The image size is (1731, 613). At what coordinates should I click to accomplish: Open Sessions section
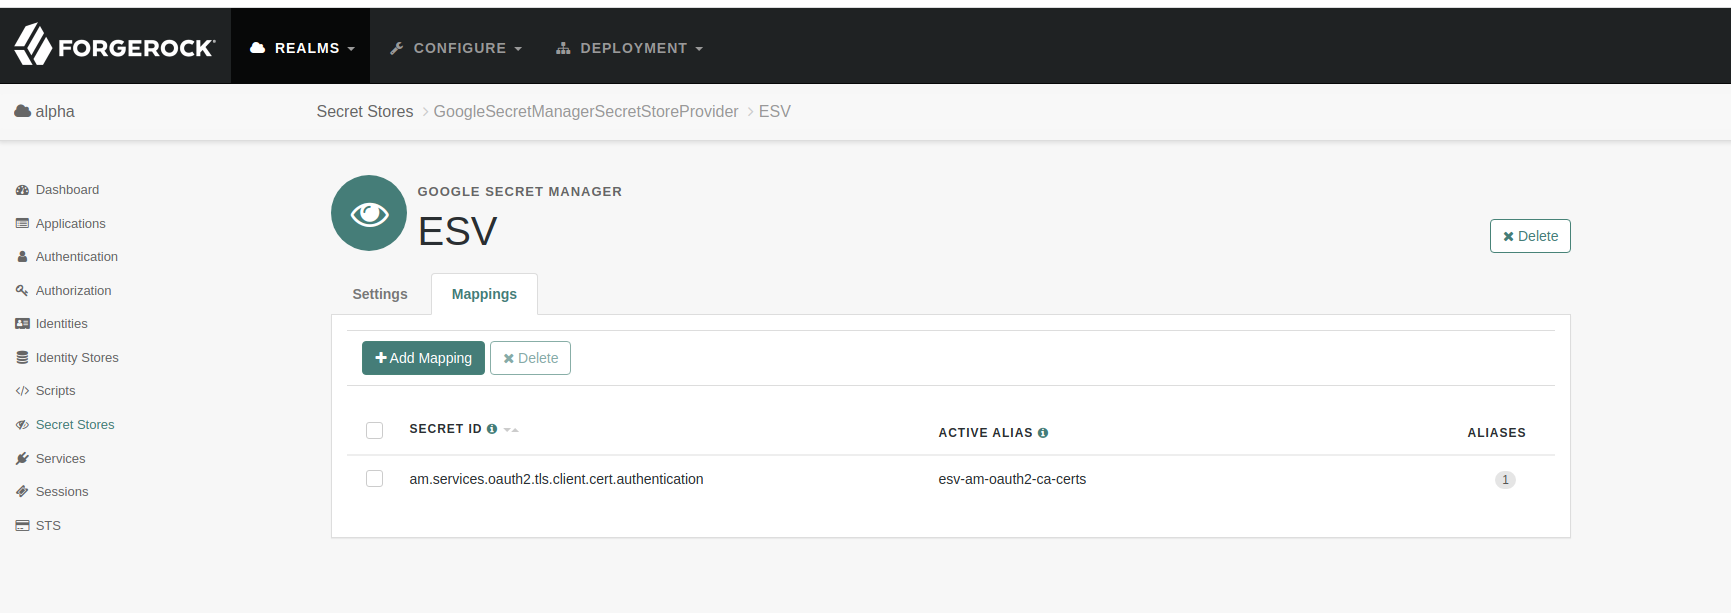pyautogui.click(x=62, y=492)
